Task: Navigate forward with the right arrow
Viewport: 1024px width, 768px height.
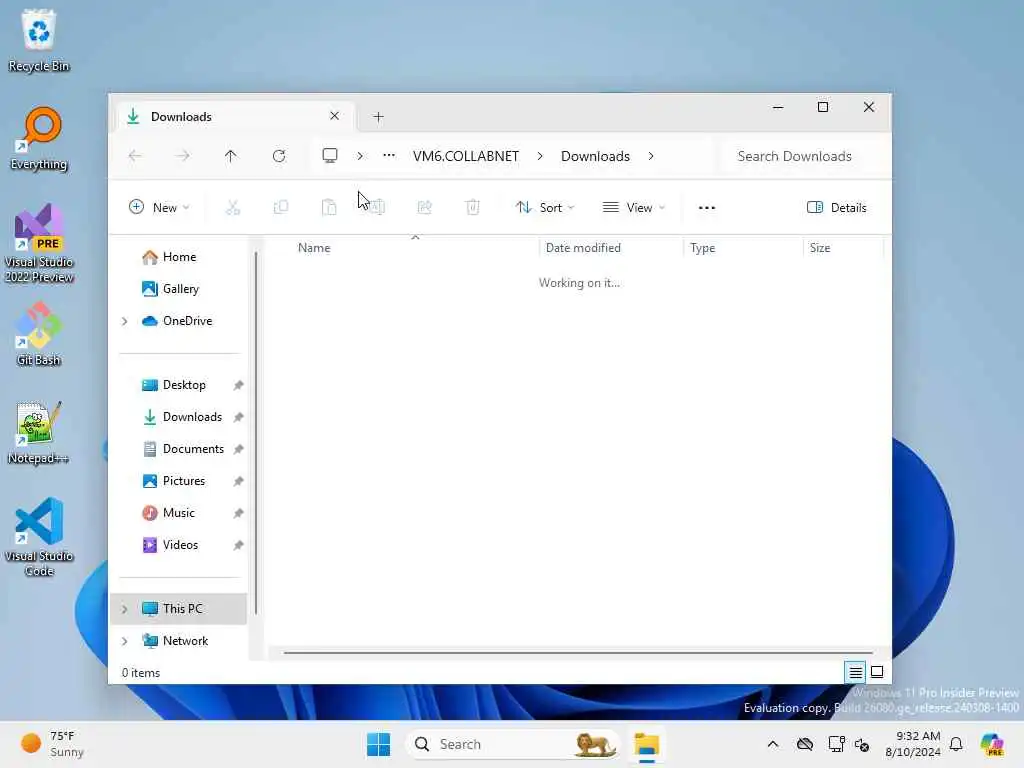Action: (183, 156)
